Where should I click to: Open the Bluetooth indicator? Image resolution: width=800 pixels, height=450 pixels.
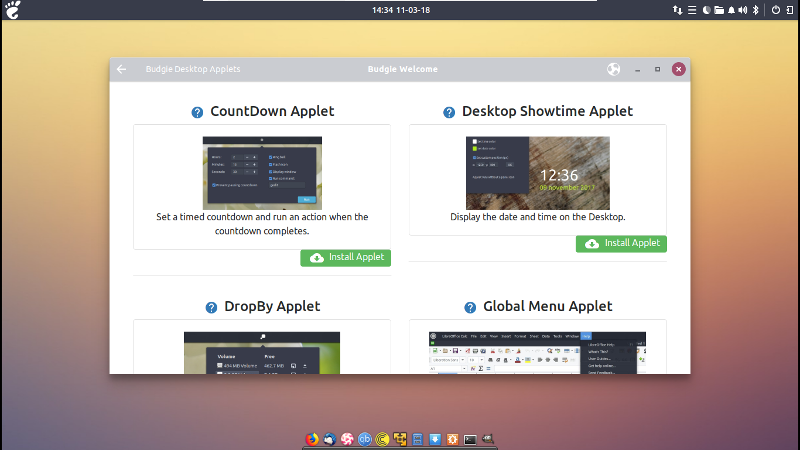click(756, 10)
